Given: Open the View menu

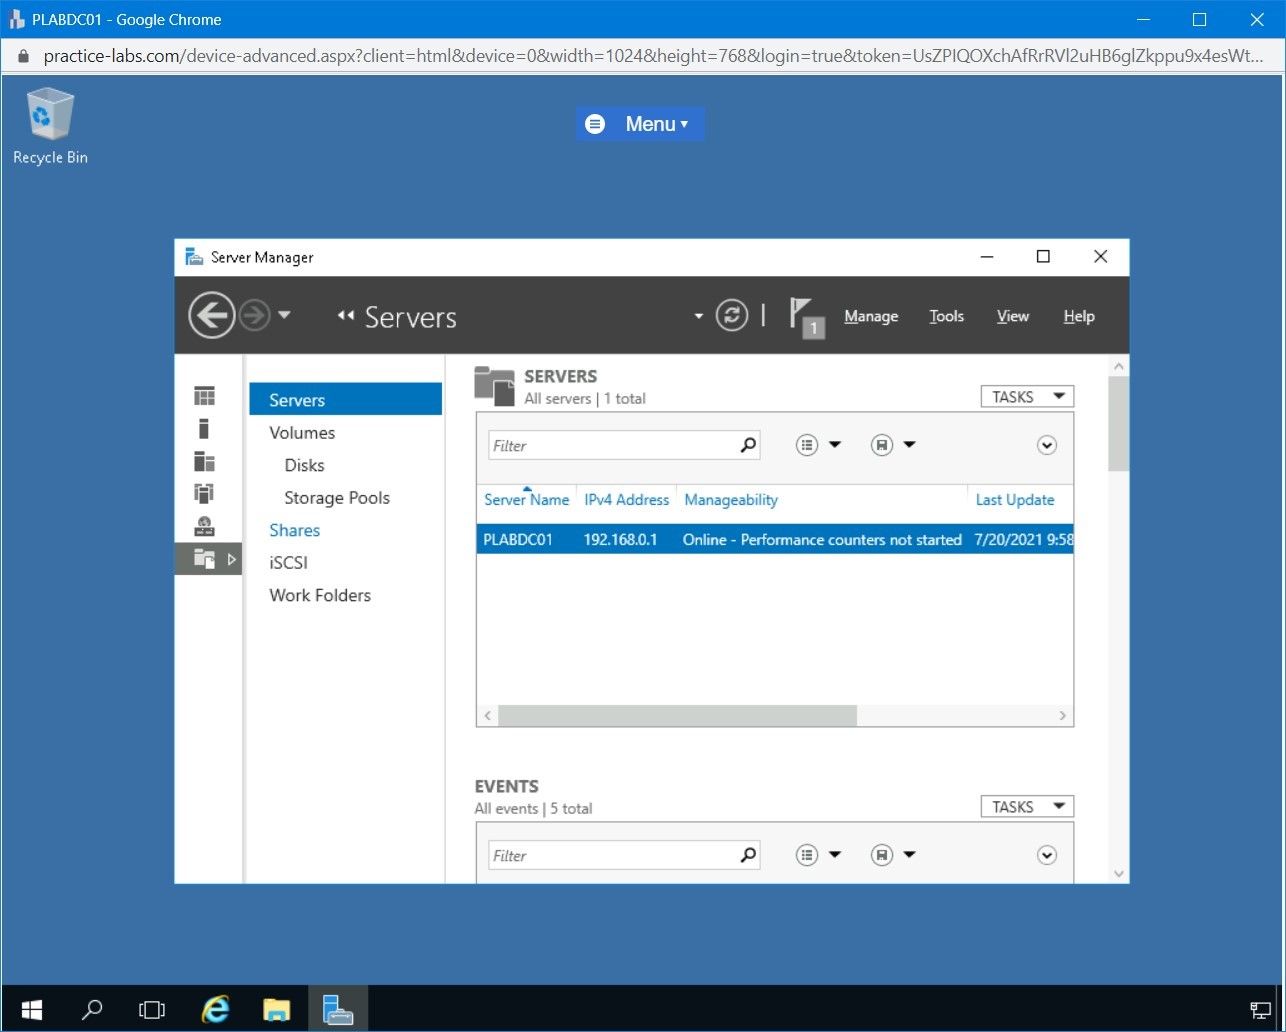Looking at the screenshot, I should (x=1012, y=316).
